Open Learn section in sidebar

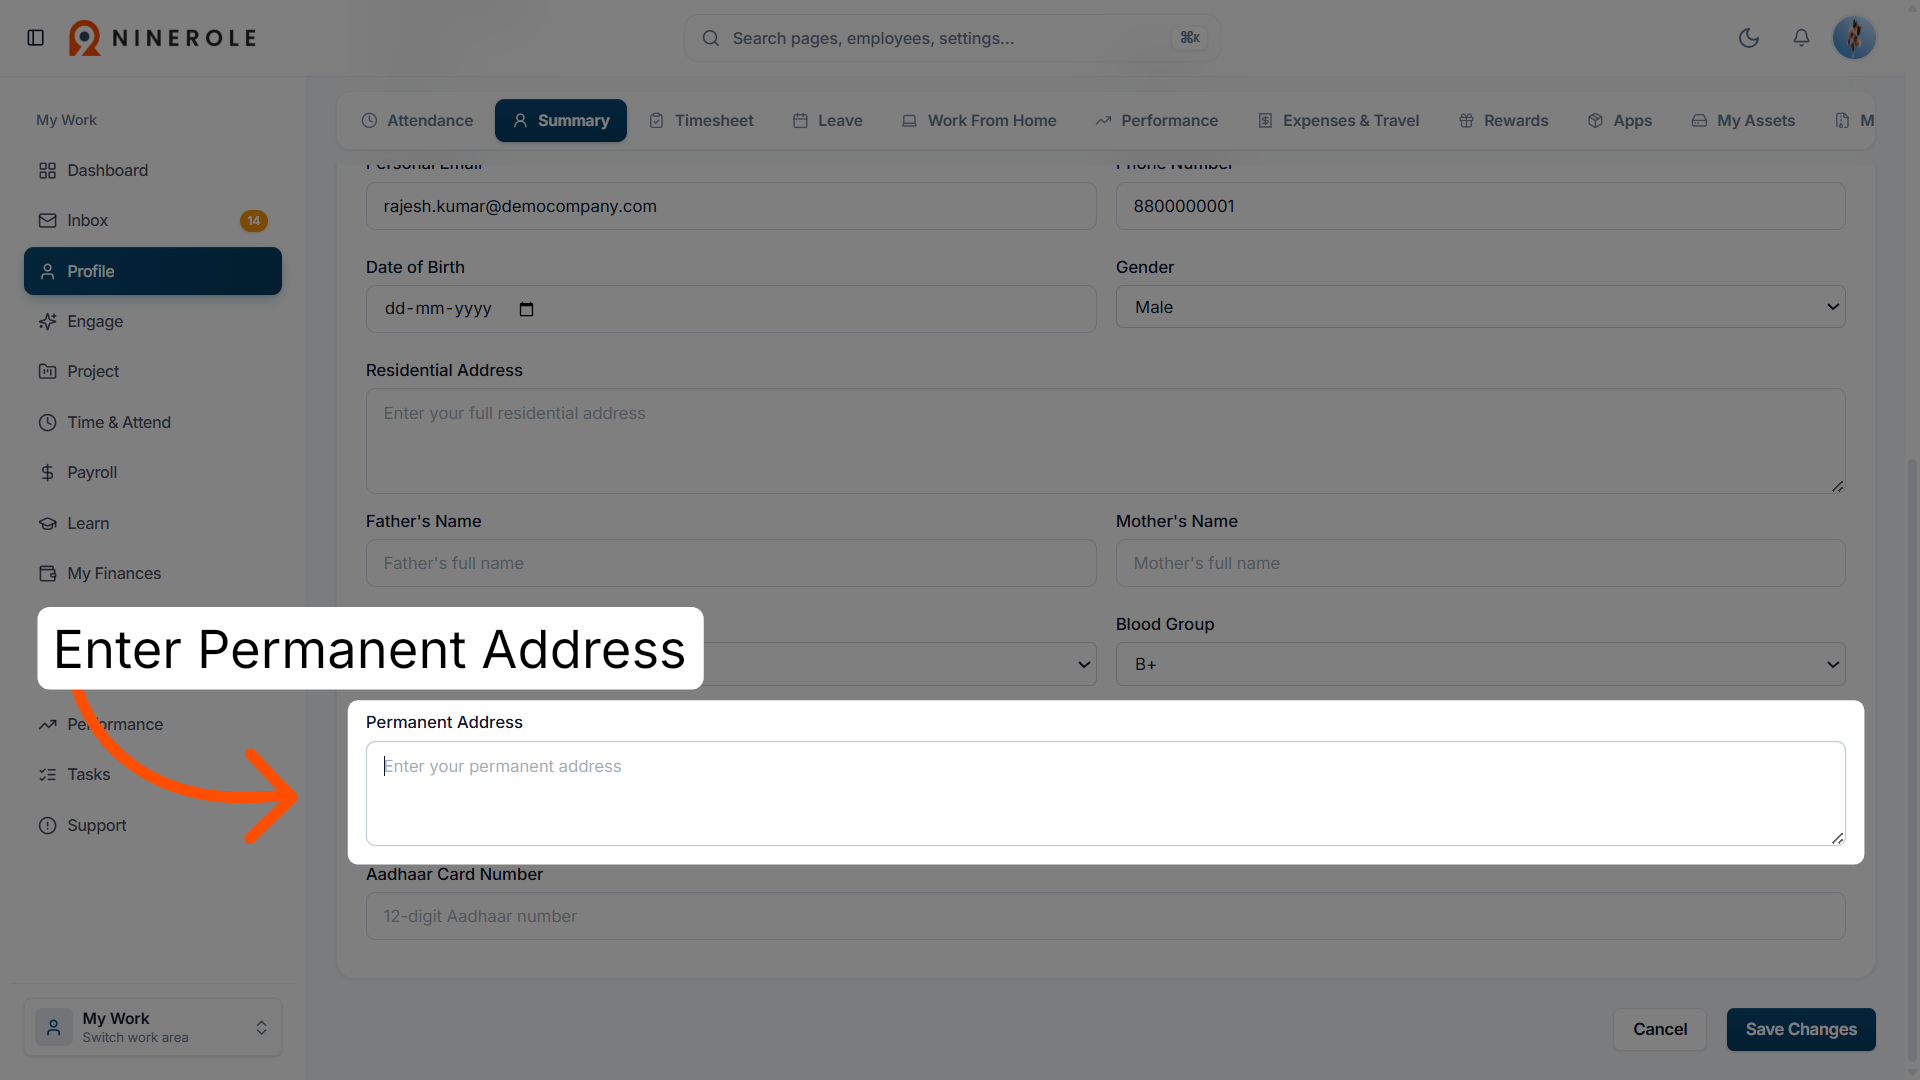point(153,523)
